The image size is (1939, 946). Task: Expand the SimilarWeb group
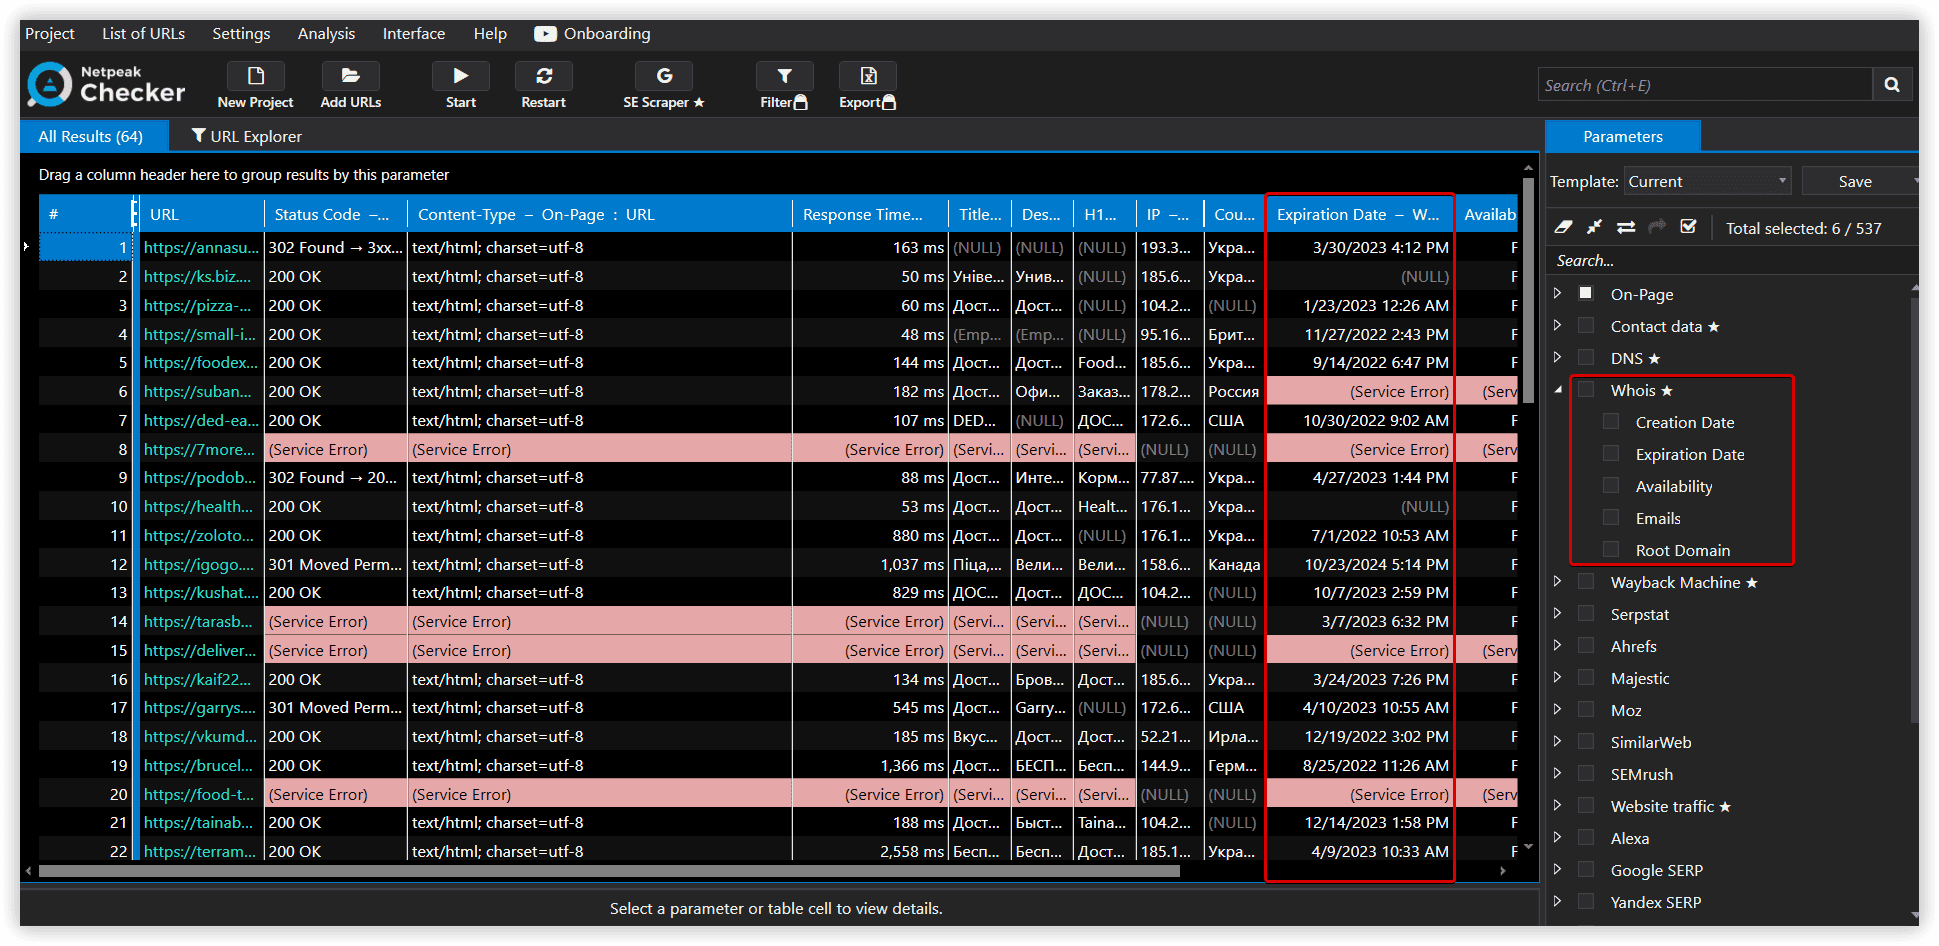[x=1558, y=742]
